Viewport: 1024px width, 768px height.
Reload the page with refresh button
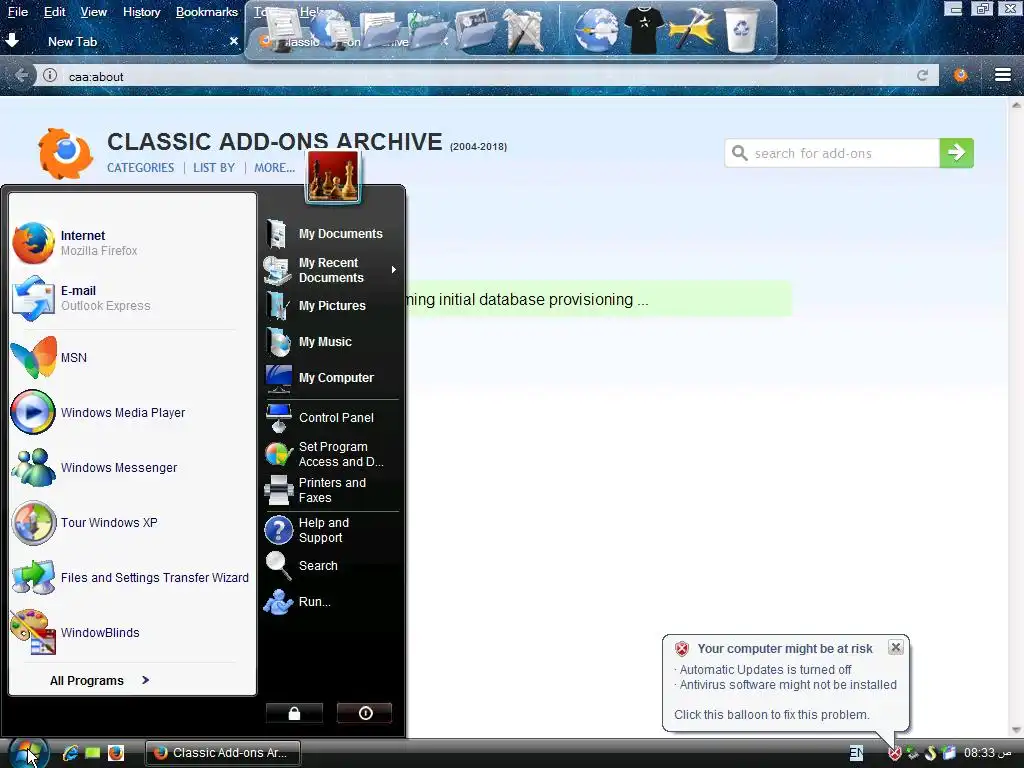point(922,76)
